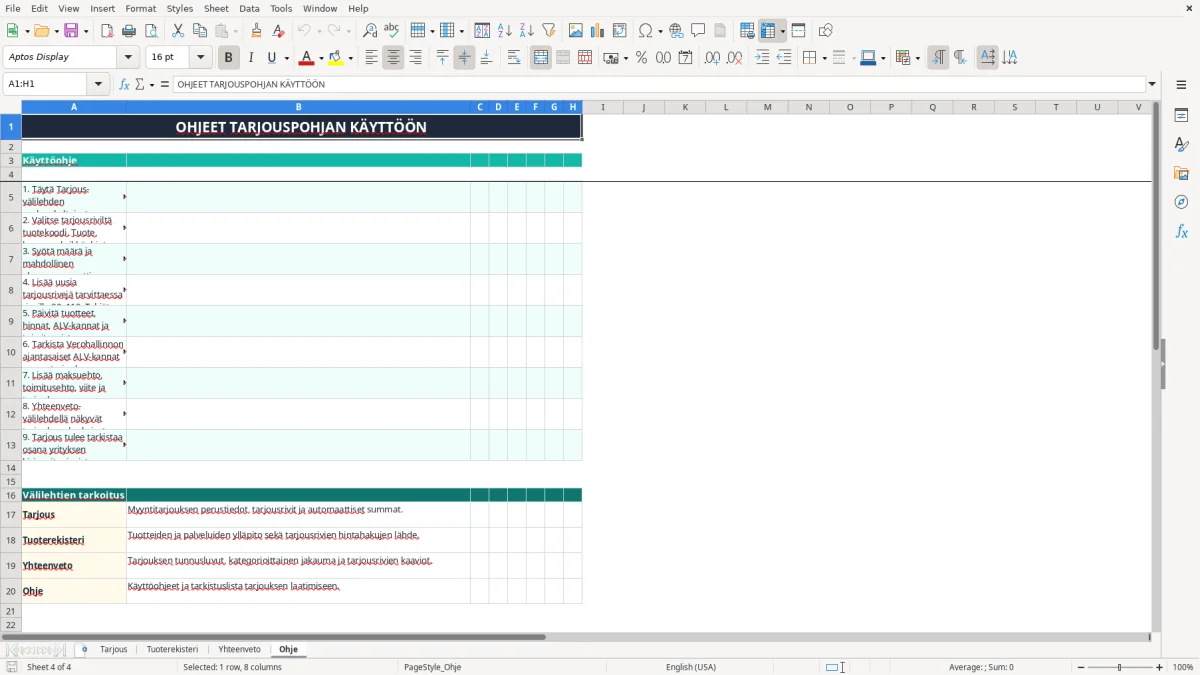This screenshot has width=1200, height=675.
Task: Open conditional formatting dropdown arrow
Action: tap(917, 58)
